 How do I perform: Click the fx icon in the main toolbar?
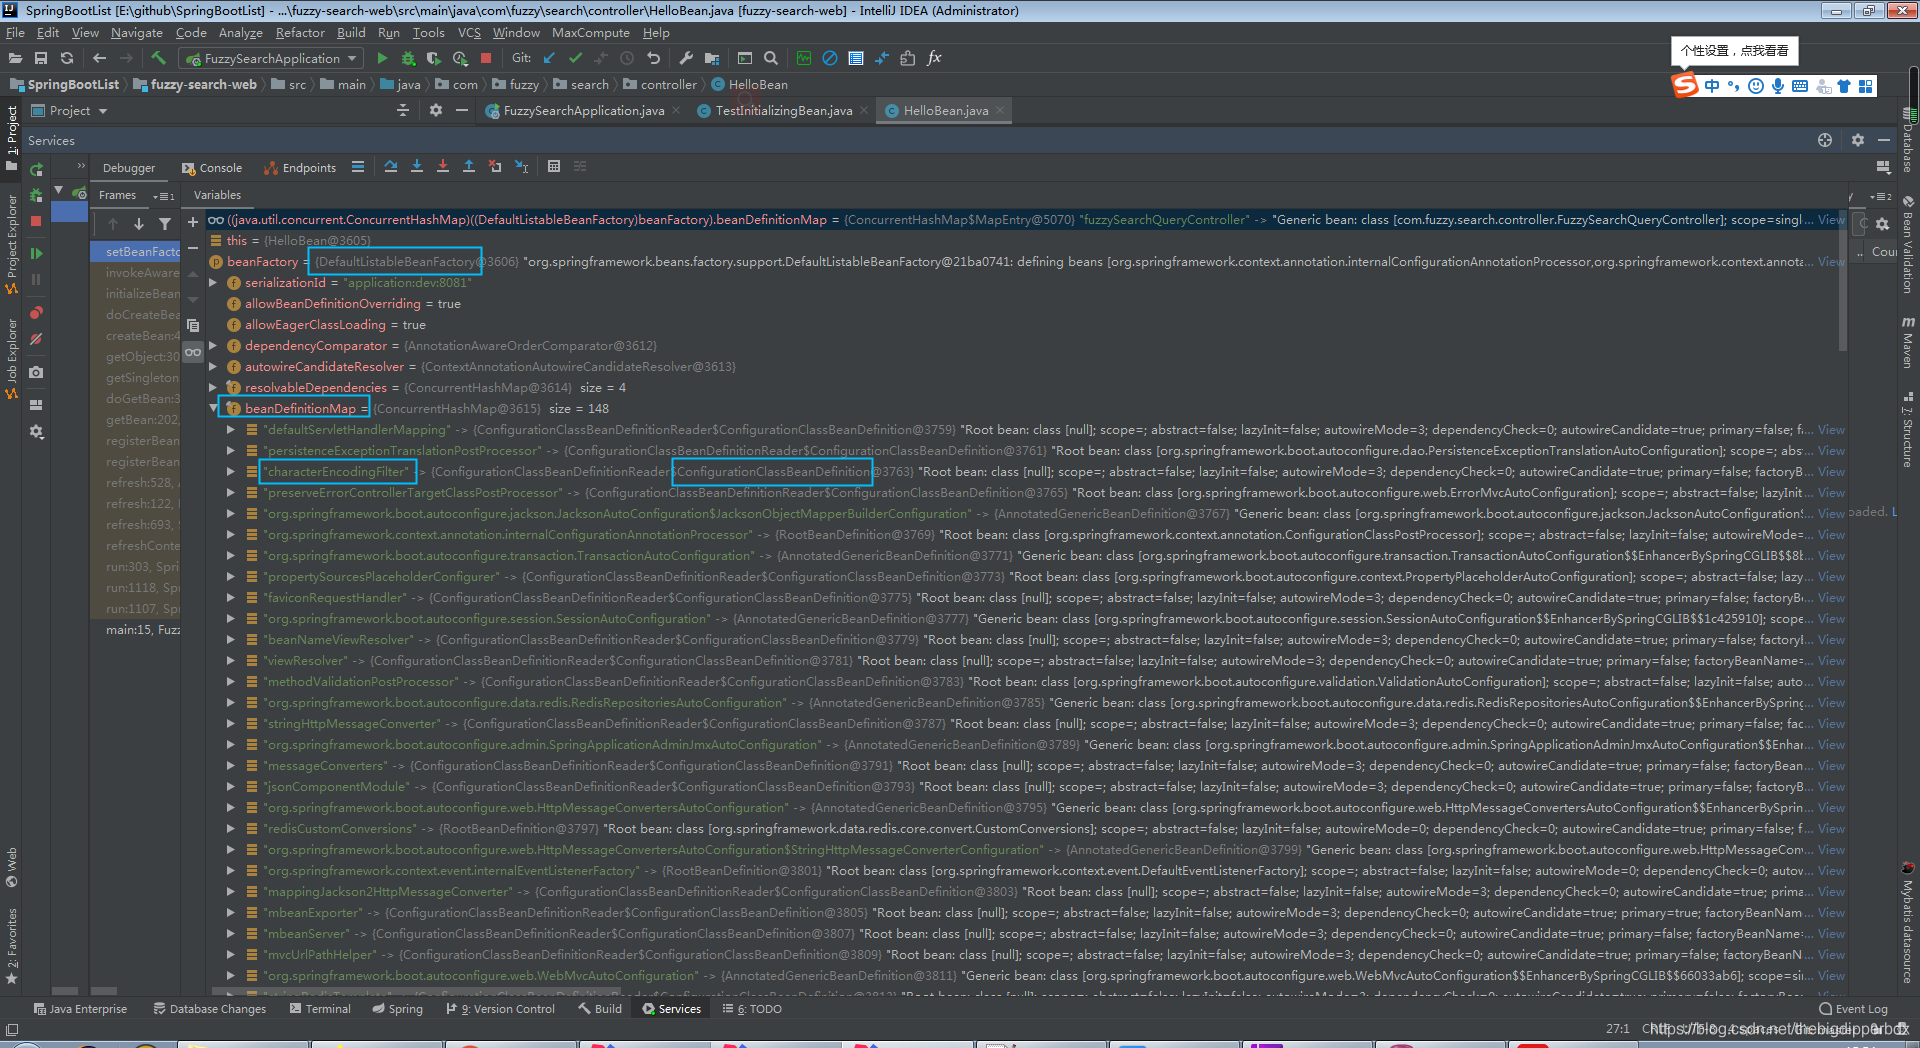pyautogui.click(x=934, y=58)
